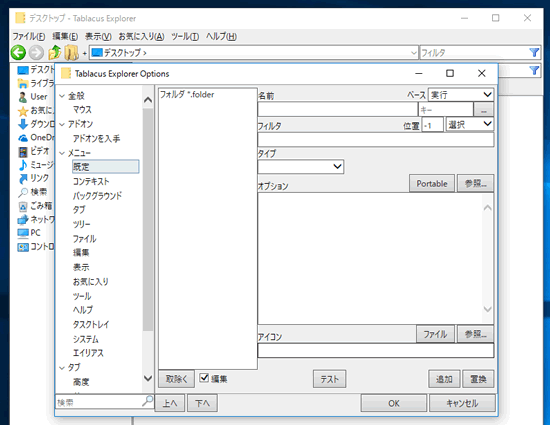Collapse the タブ tree section at bottom
550x425 pixels.
[x=62, y=367]
